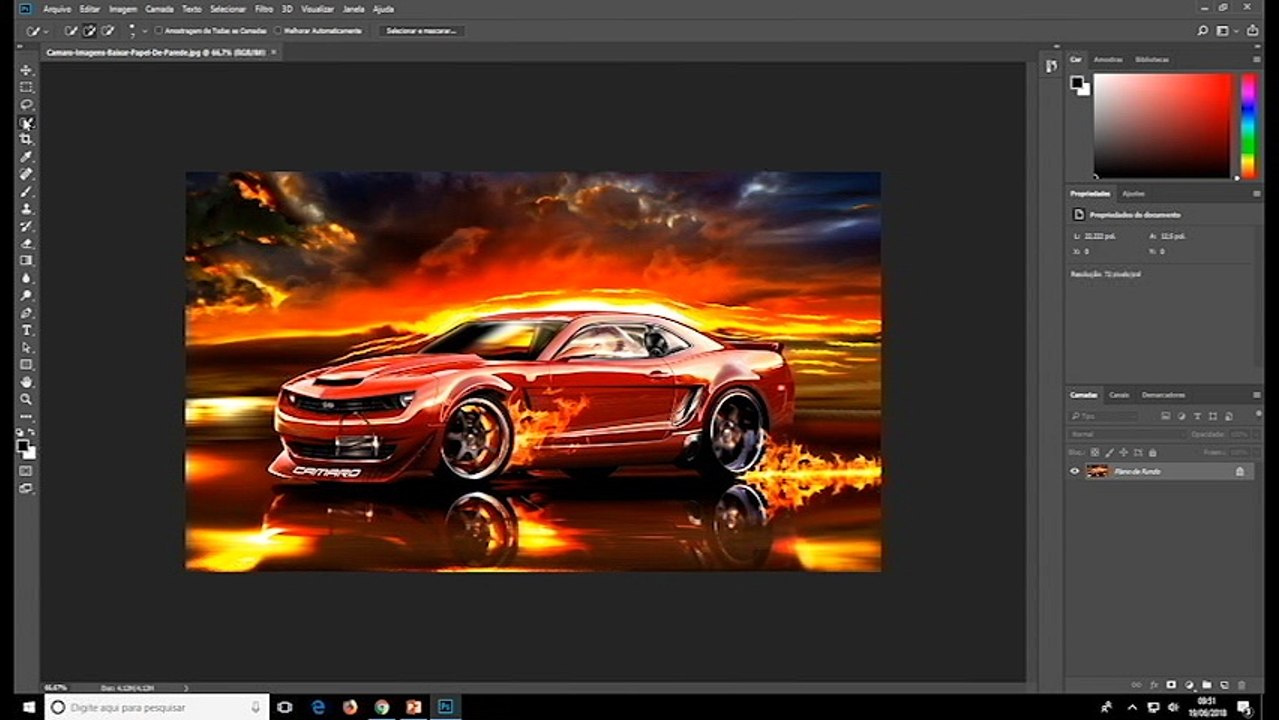Select the Brush tool
Viewport: 1279px width, 720px height.
(26, 191)
